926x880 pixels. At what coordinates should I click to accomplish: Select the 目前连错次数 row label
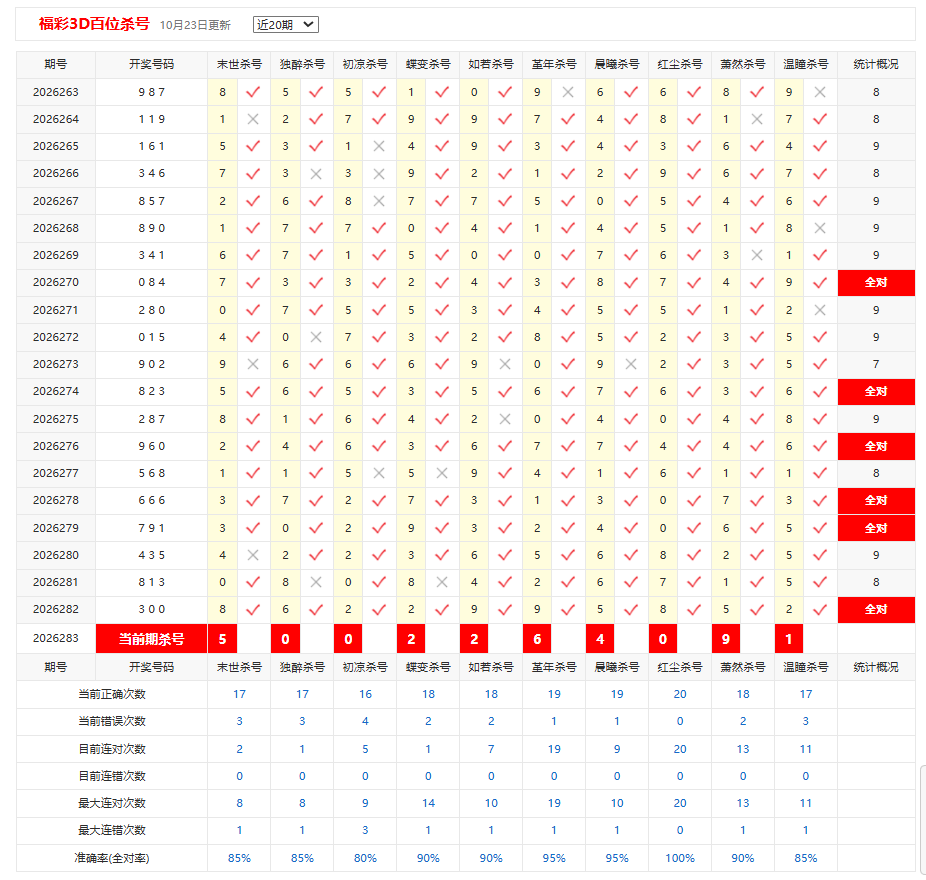point(112,777)
